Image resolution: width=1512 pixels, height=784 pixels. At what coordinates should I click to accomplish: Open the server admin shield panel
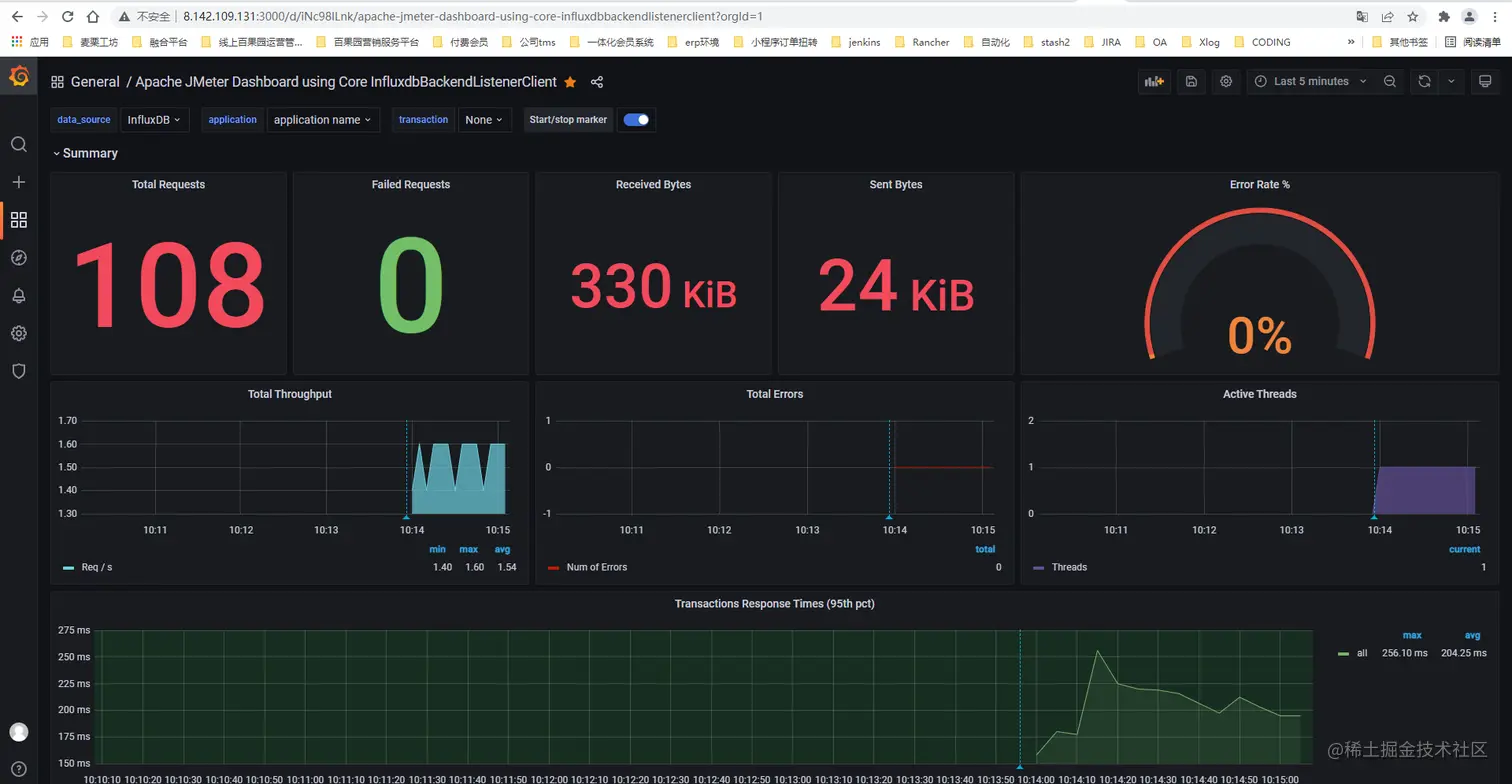[x=18, y=371]
